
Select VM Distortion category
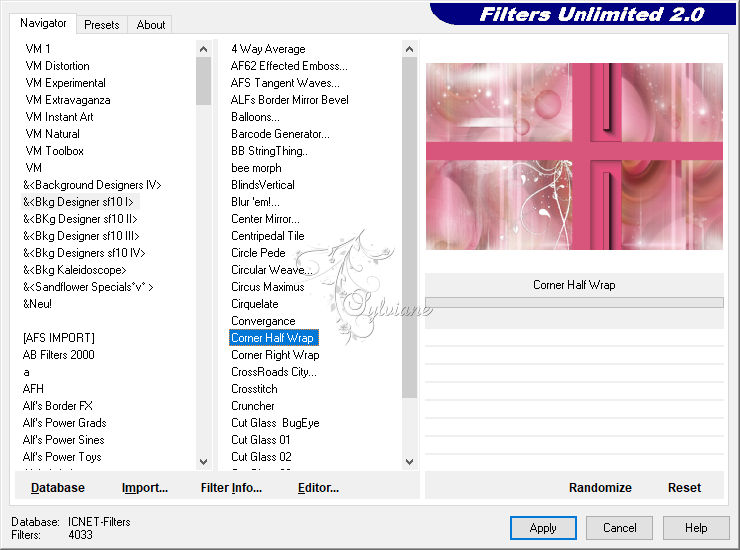click(x=58, y=66)
